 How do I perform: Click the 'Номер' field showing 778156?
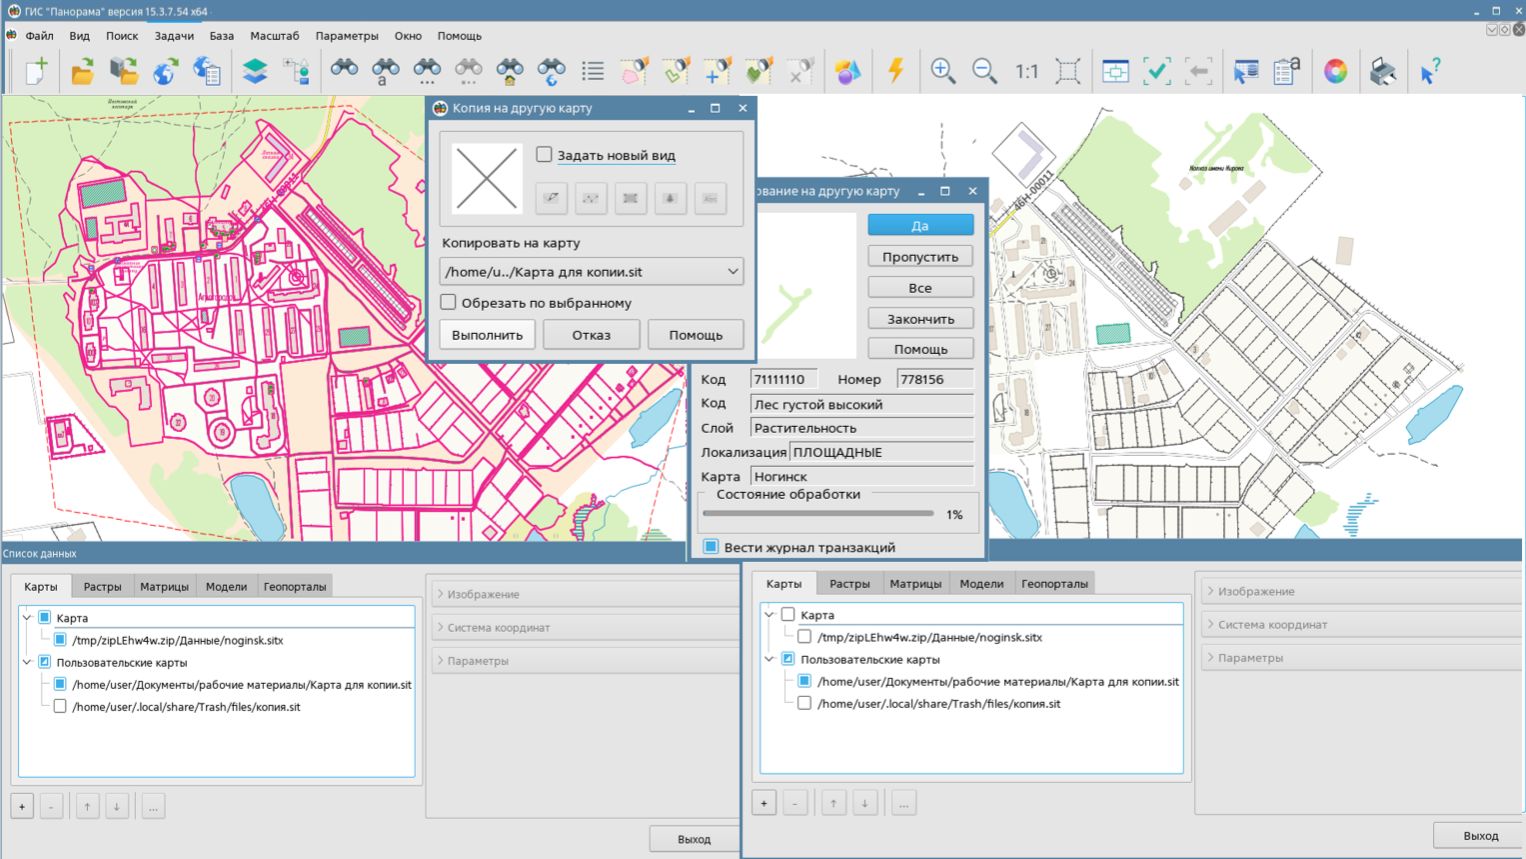coord(934,379)
